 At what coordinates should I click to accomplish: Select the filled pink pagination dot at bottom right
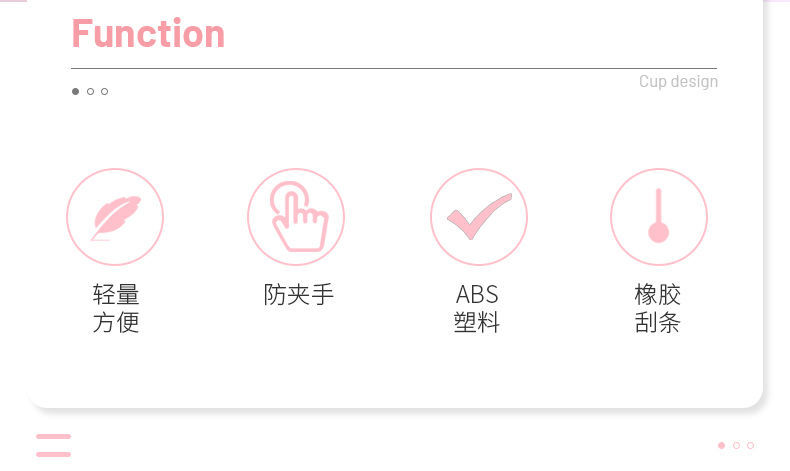pyautogui.click(x=722, y=445)
